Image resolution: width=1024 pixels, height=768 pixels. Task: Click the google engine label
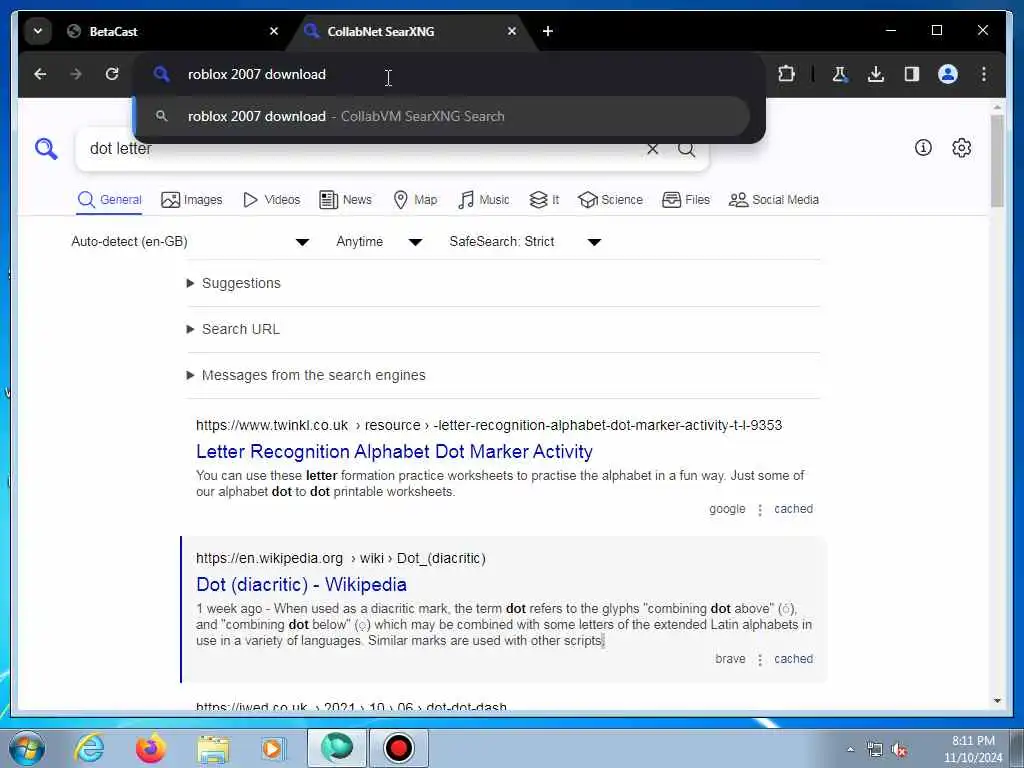point(727,509)
